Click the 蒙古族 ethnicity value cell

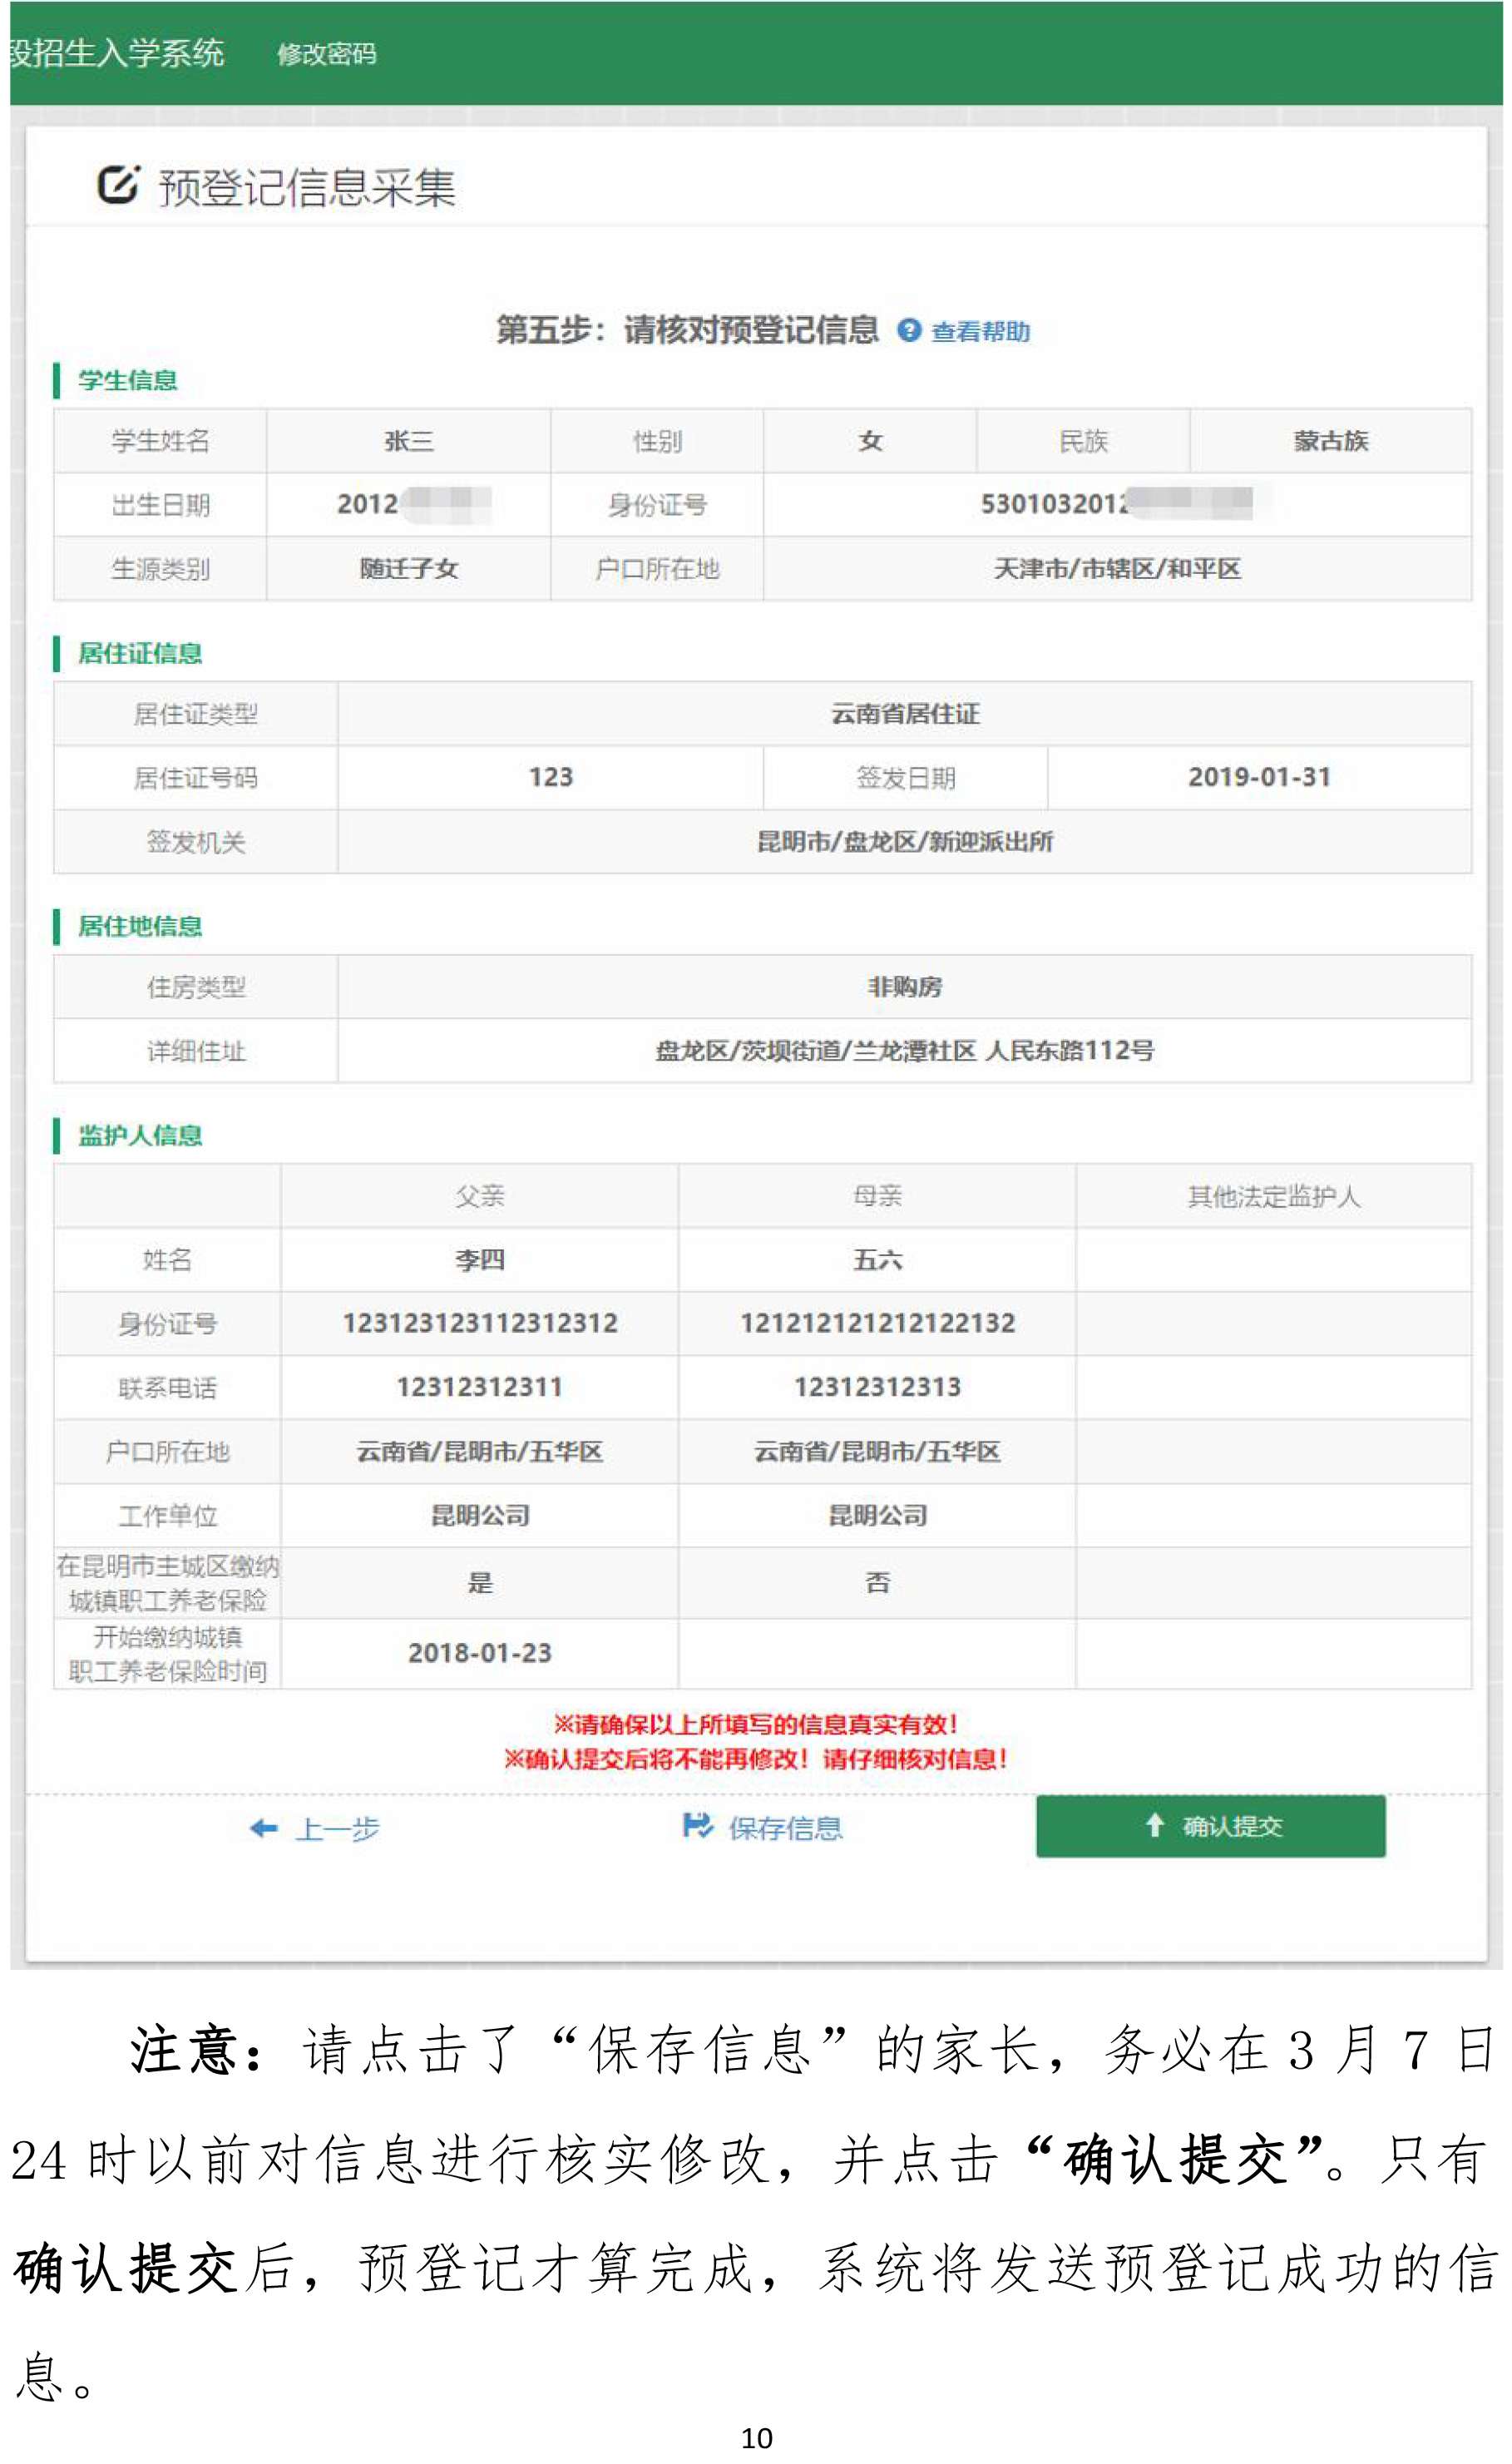point(1330,441)
